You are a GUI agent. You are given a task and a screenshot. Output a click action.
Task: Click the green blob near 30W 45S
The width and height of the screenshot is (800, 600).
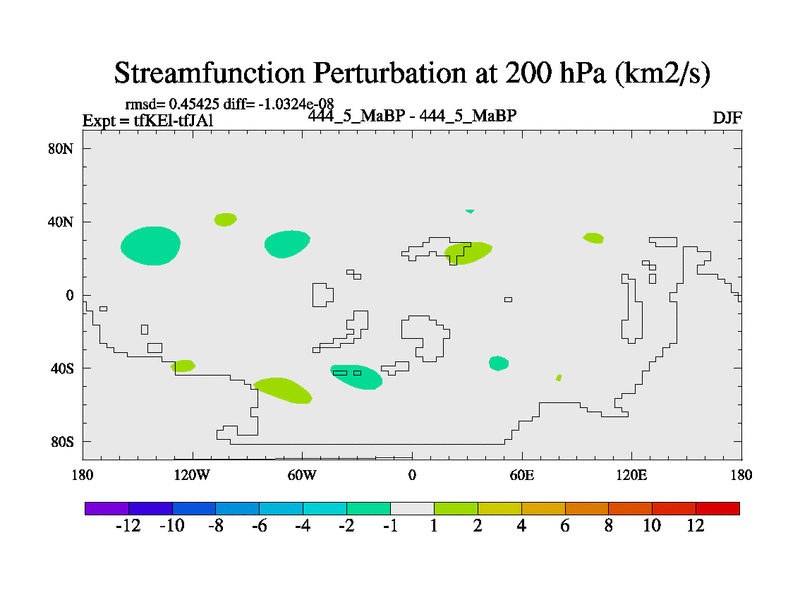point(357,377)
